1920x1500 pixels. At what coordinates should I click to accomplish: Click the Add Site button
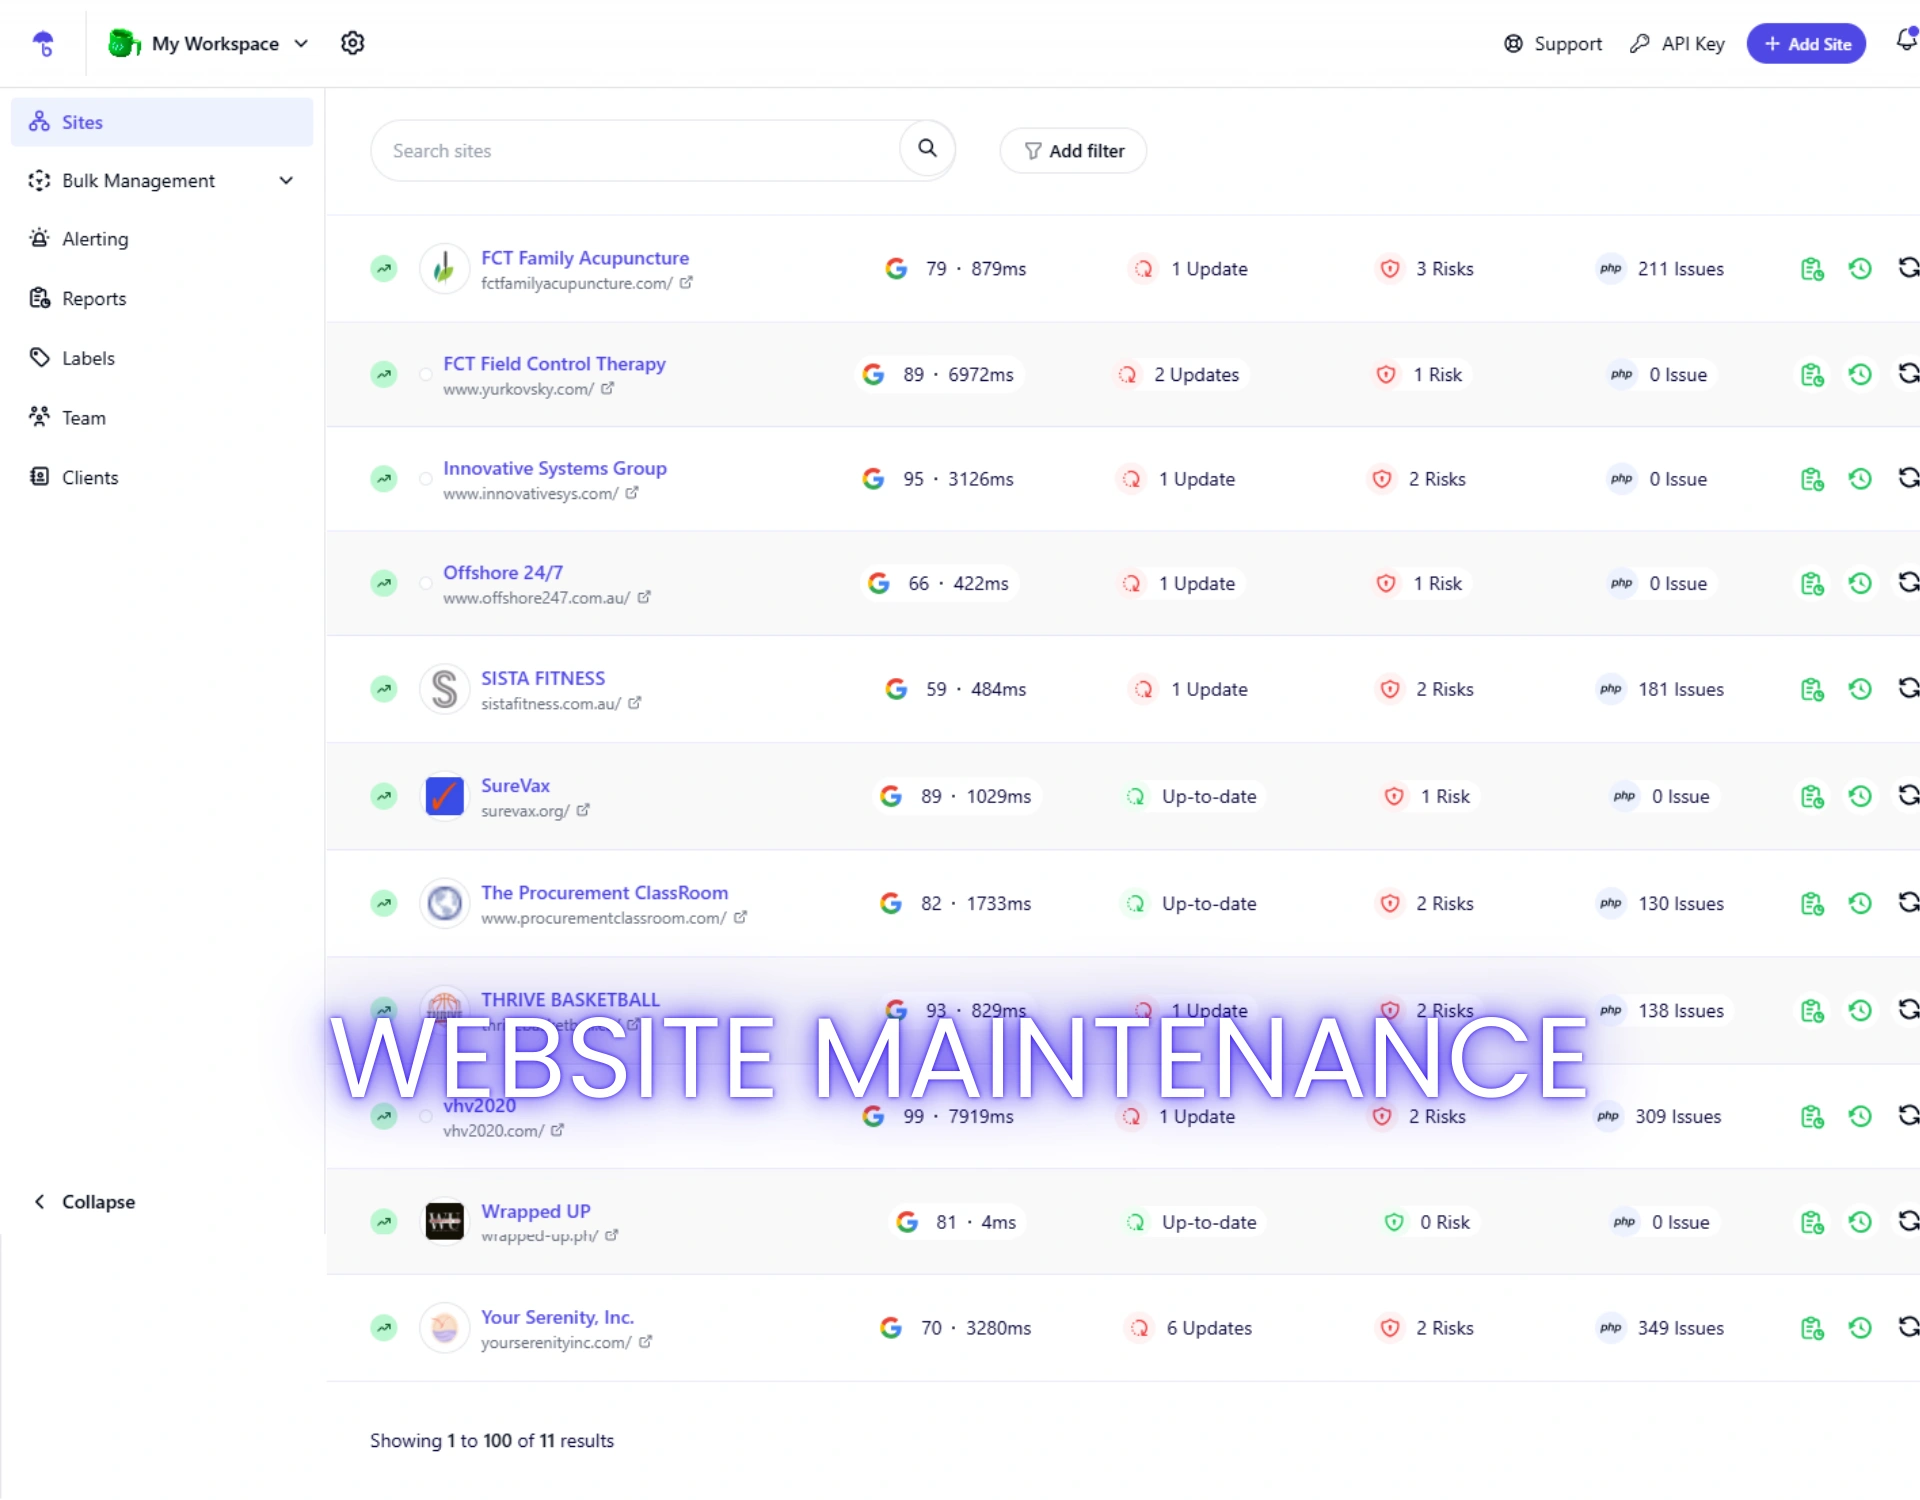point(1807,43)
